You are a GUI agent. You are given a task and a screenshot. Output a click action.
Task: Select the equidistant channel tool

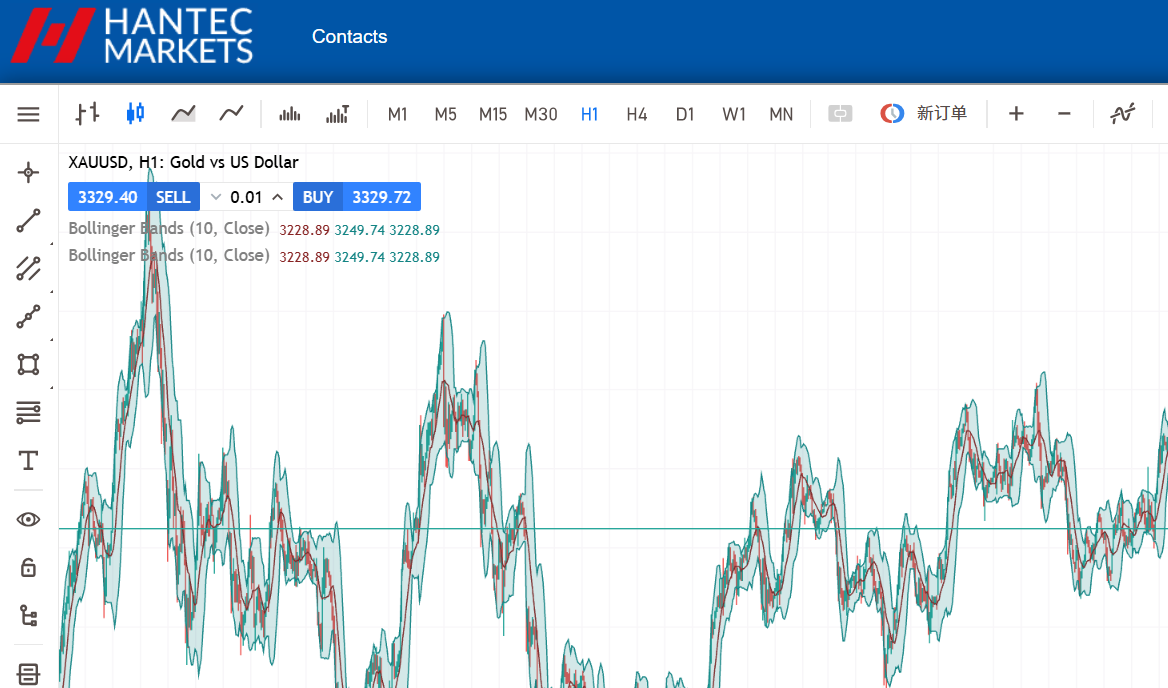point(28,269)
